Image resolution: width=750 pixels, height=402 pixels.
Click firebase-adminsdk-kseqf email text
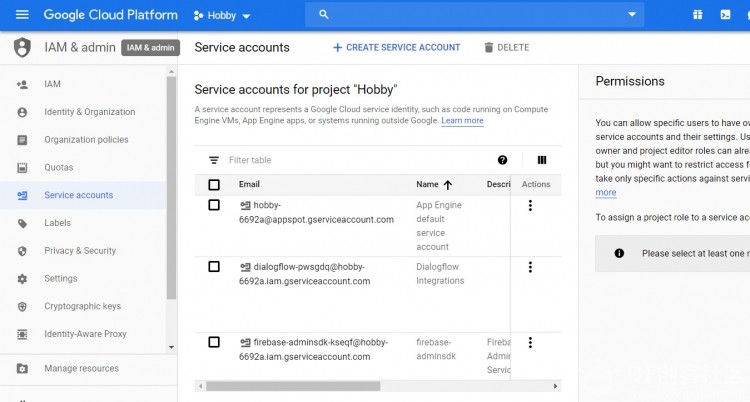[x=313, y=350]
